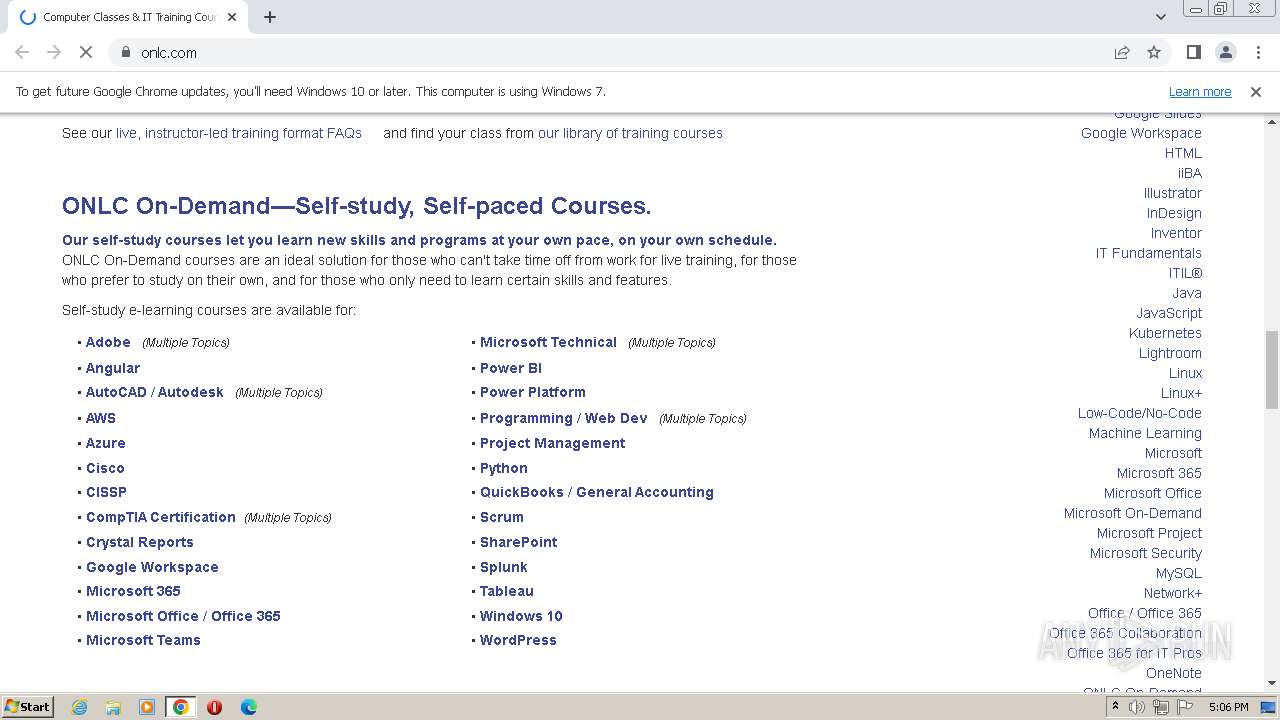This screenshot has height=720, width=1280.
Task: Open CompTIA Certification courses
Action: pos(161,517)
